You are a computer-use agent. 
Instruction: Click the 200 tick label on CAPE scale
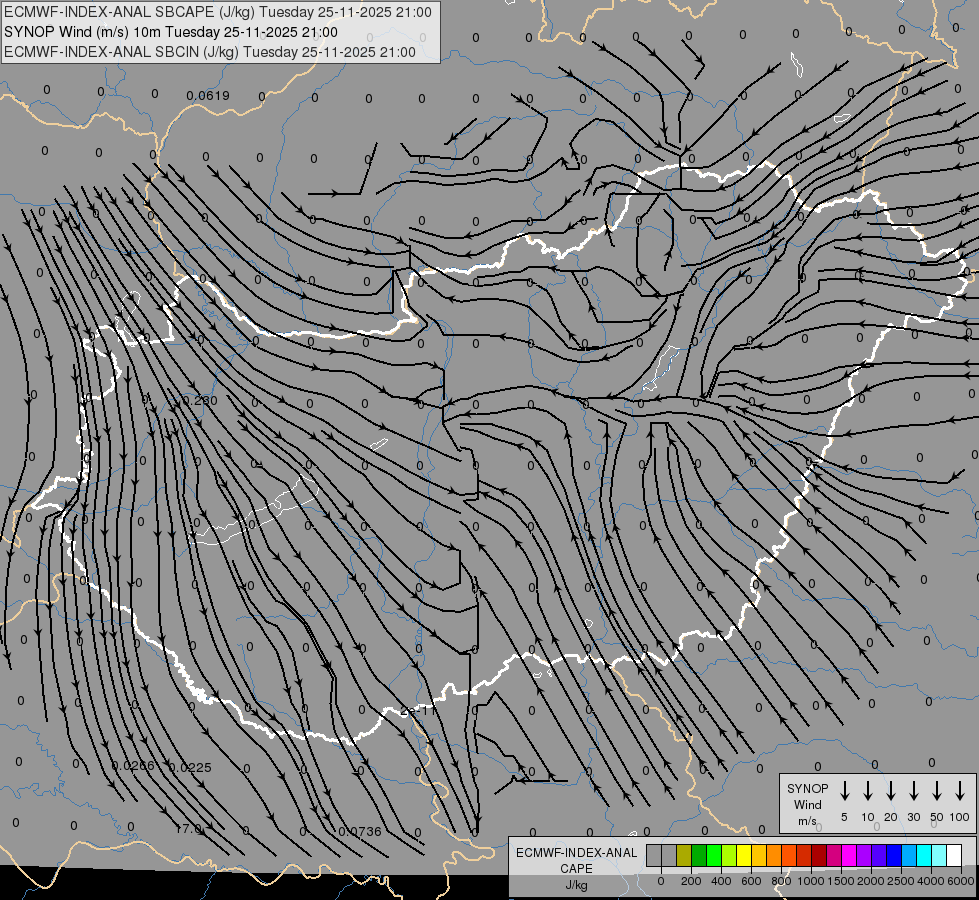tap(691, 881)
